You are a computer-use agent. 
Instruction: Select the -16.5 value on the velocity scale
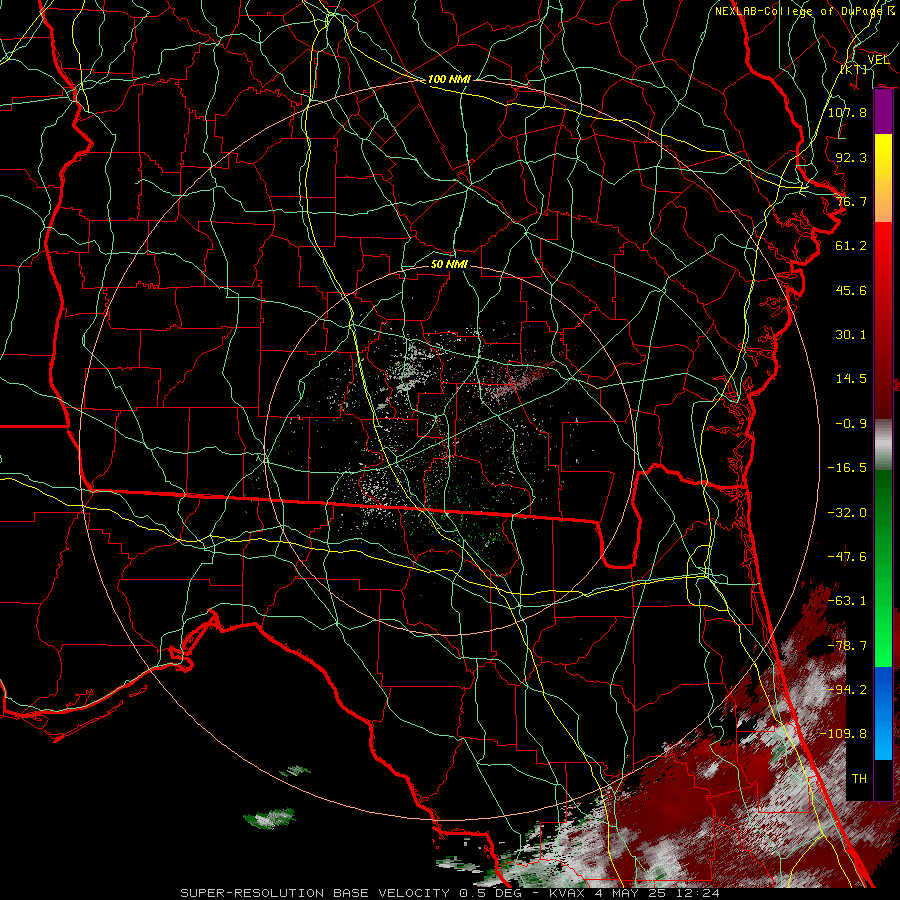[x=847, y=468]
